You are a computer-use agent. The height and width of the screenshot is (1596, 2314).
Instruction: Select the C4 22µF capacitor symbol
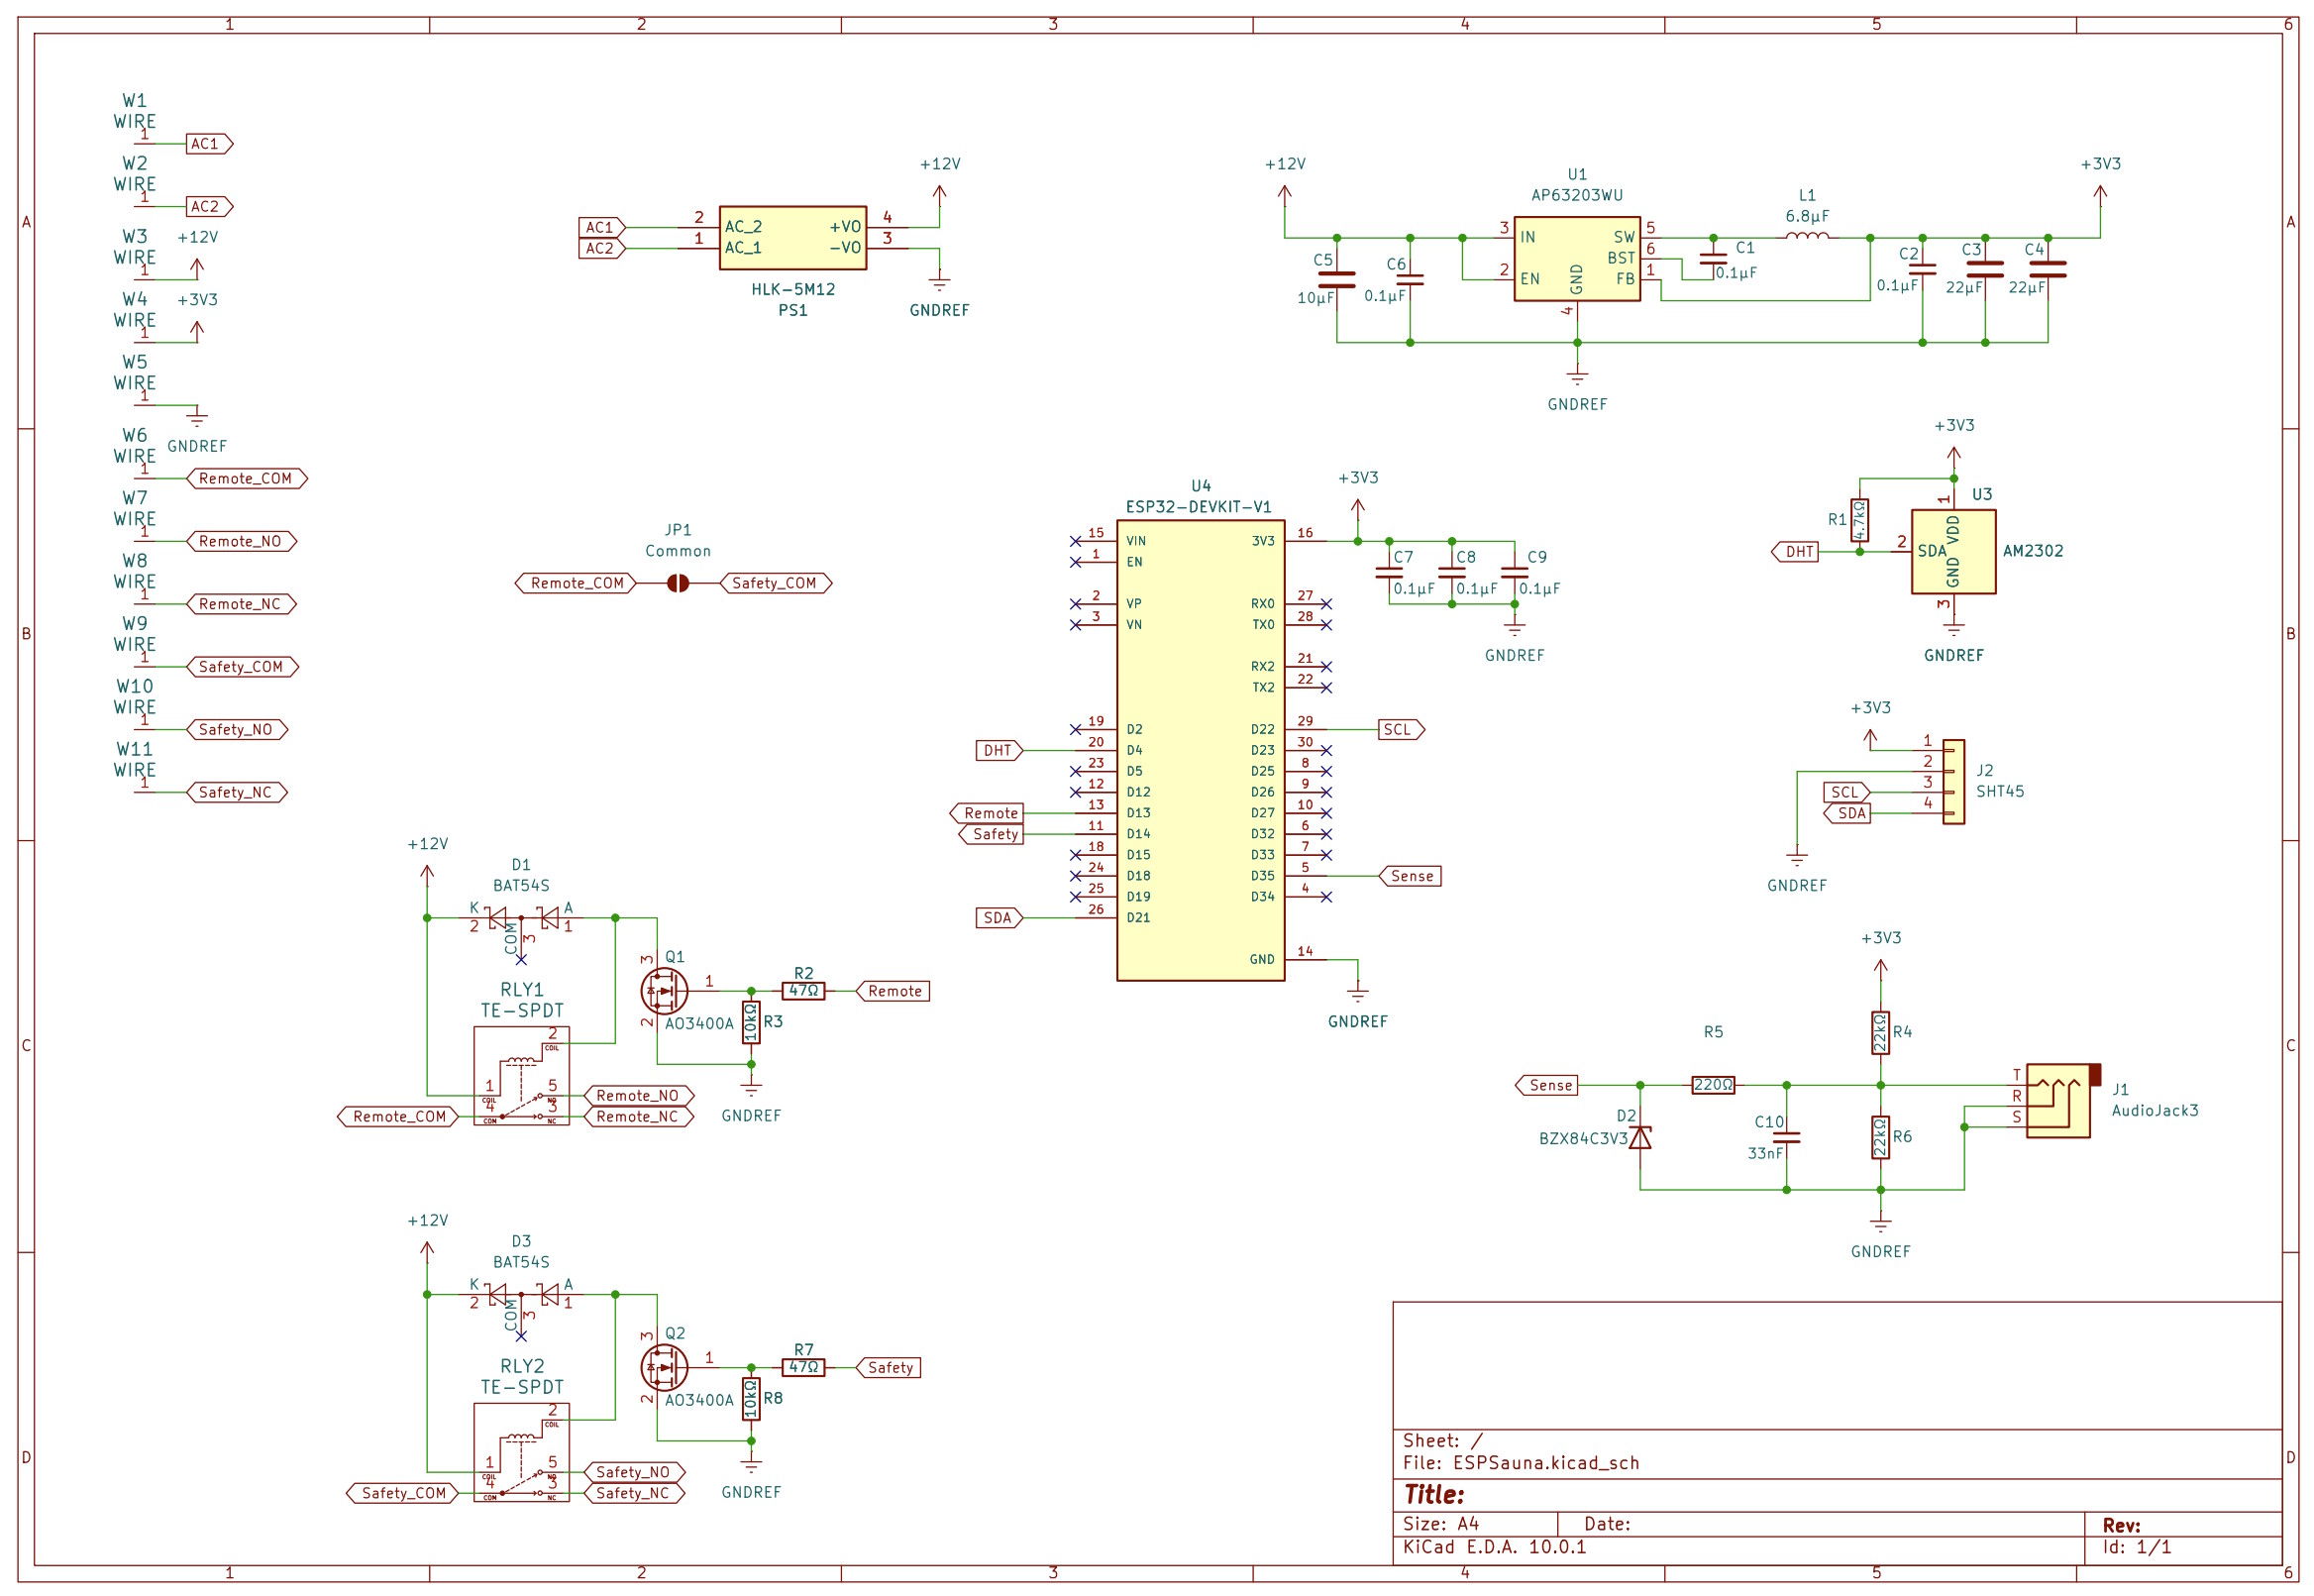coord(2048,269)
